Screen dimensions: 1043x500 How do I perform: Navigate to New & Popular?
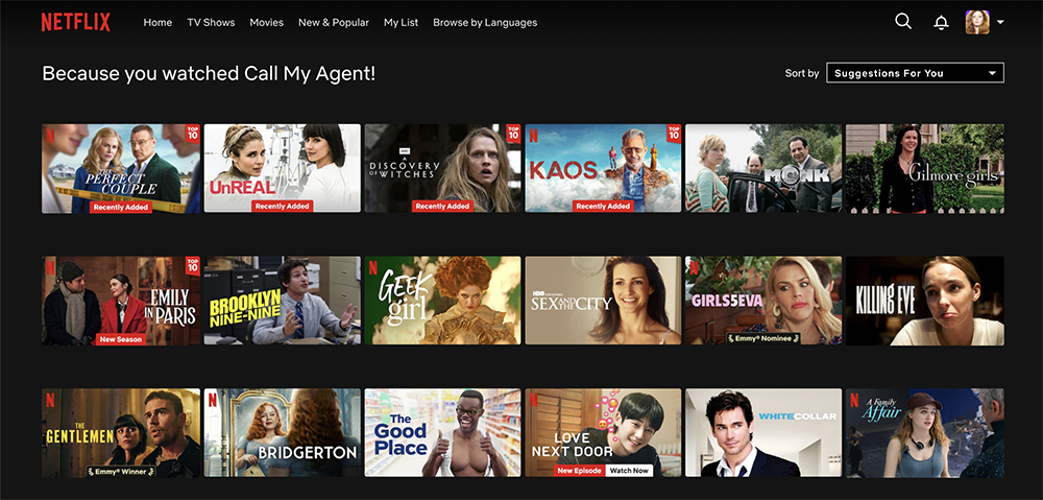(333, 22)
